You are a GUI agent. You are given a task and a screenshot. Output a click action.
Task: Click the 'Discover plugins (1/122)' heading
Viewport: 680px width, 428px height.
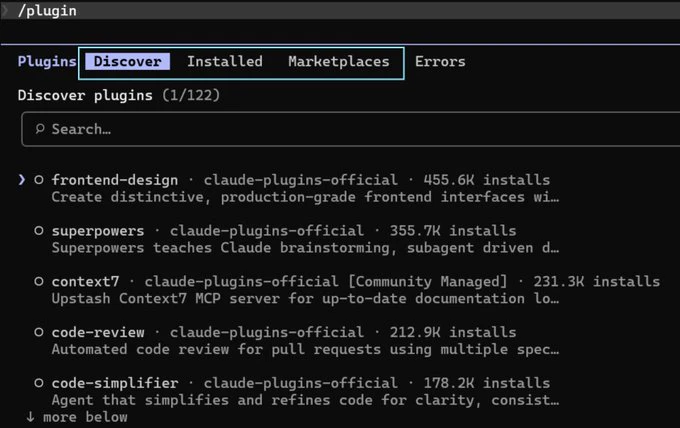click(119, 95)
